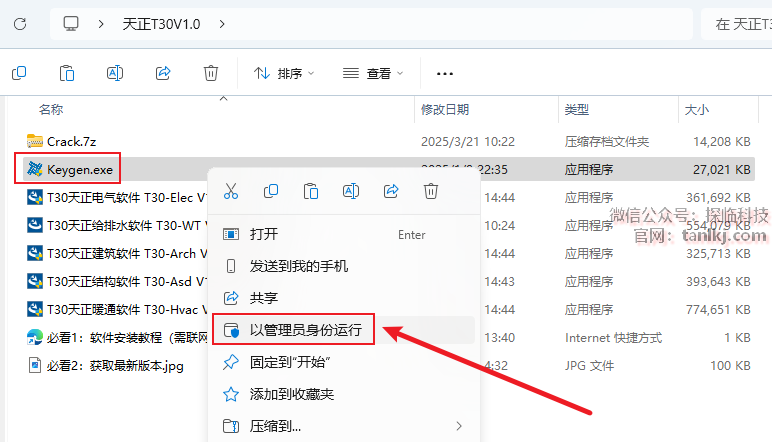Select T30天正电气软件 T30-Elec installer
The height and width of the screenshot is (442, 772).
pos(127,198)
